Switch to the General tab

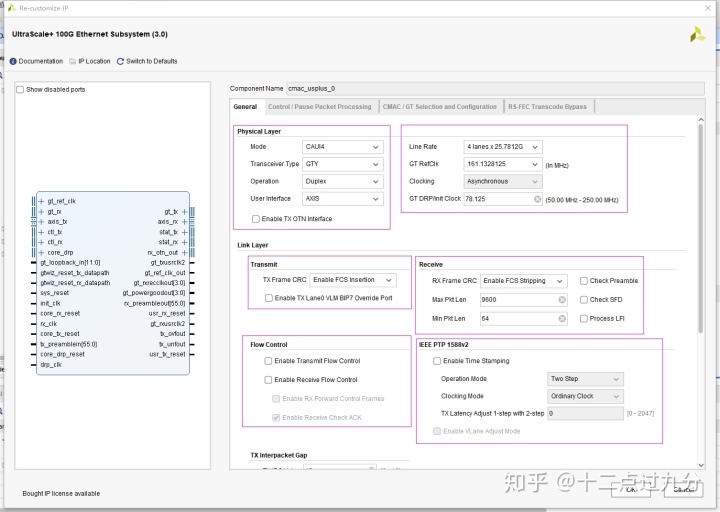[245, 107]
